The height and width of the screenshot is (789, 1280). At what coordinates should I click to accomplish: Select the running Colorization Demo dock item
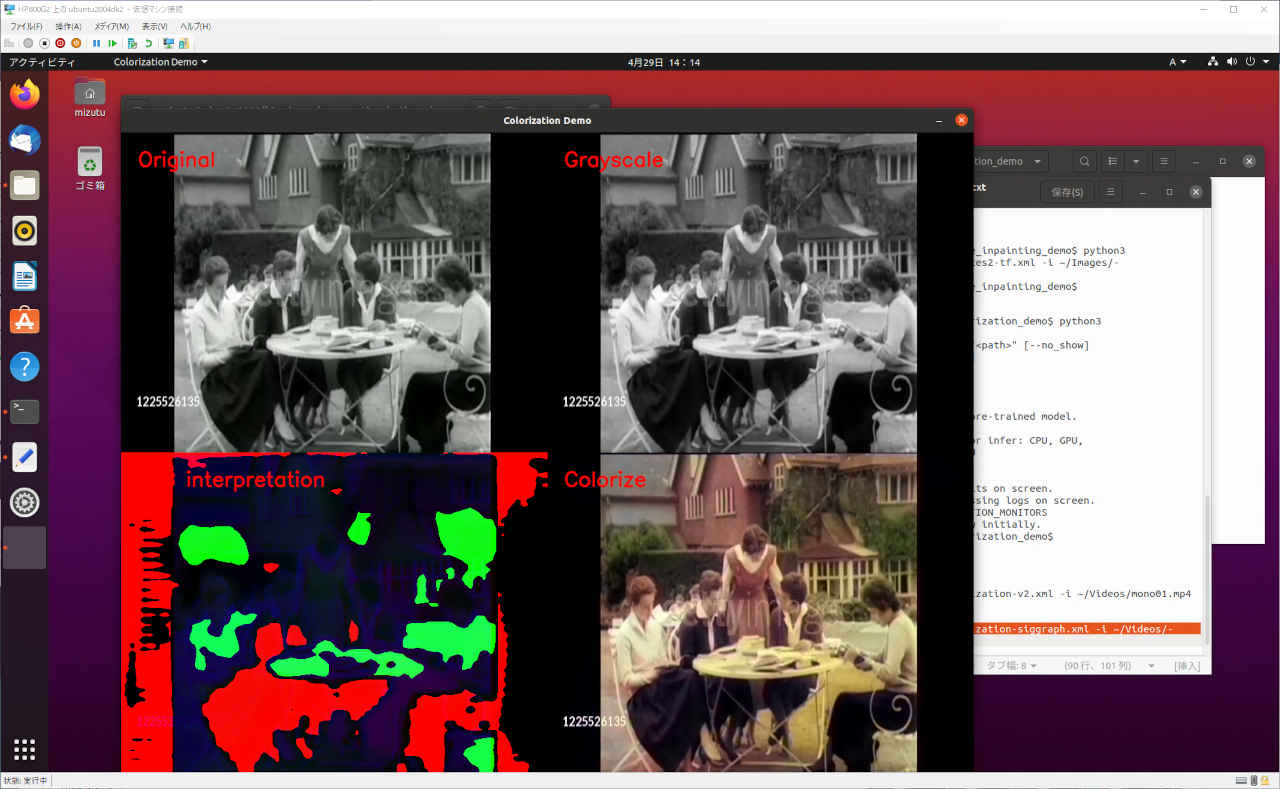tap(25, 548)
